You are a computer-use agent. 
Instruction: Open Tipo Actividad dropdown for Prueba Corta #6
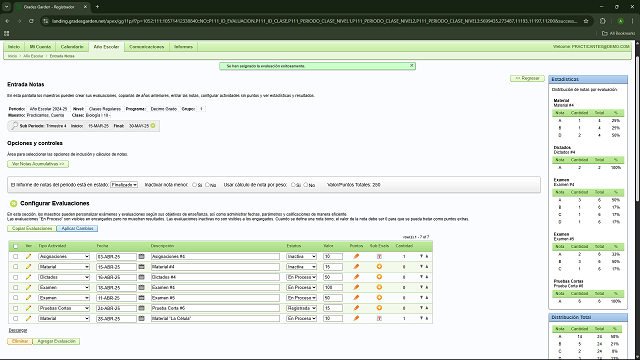coord(64,308)
